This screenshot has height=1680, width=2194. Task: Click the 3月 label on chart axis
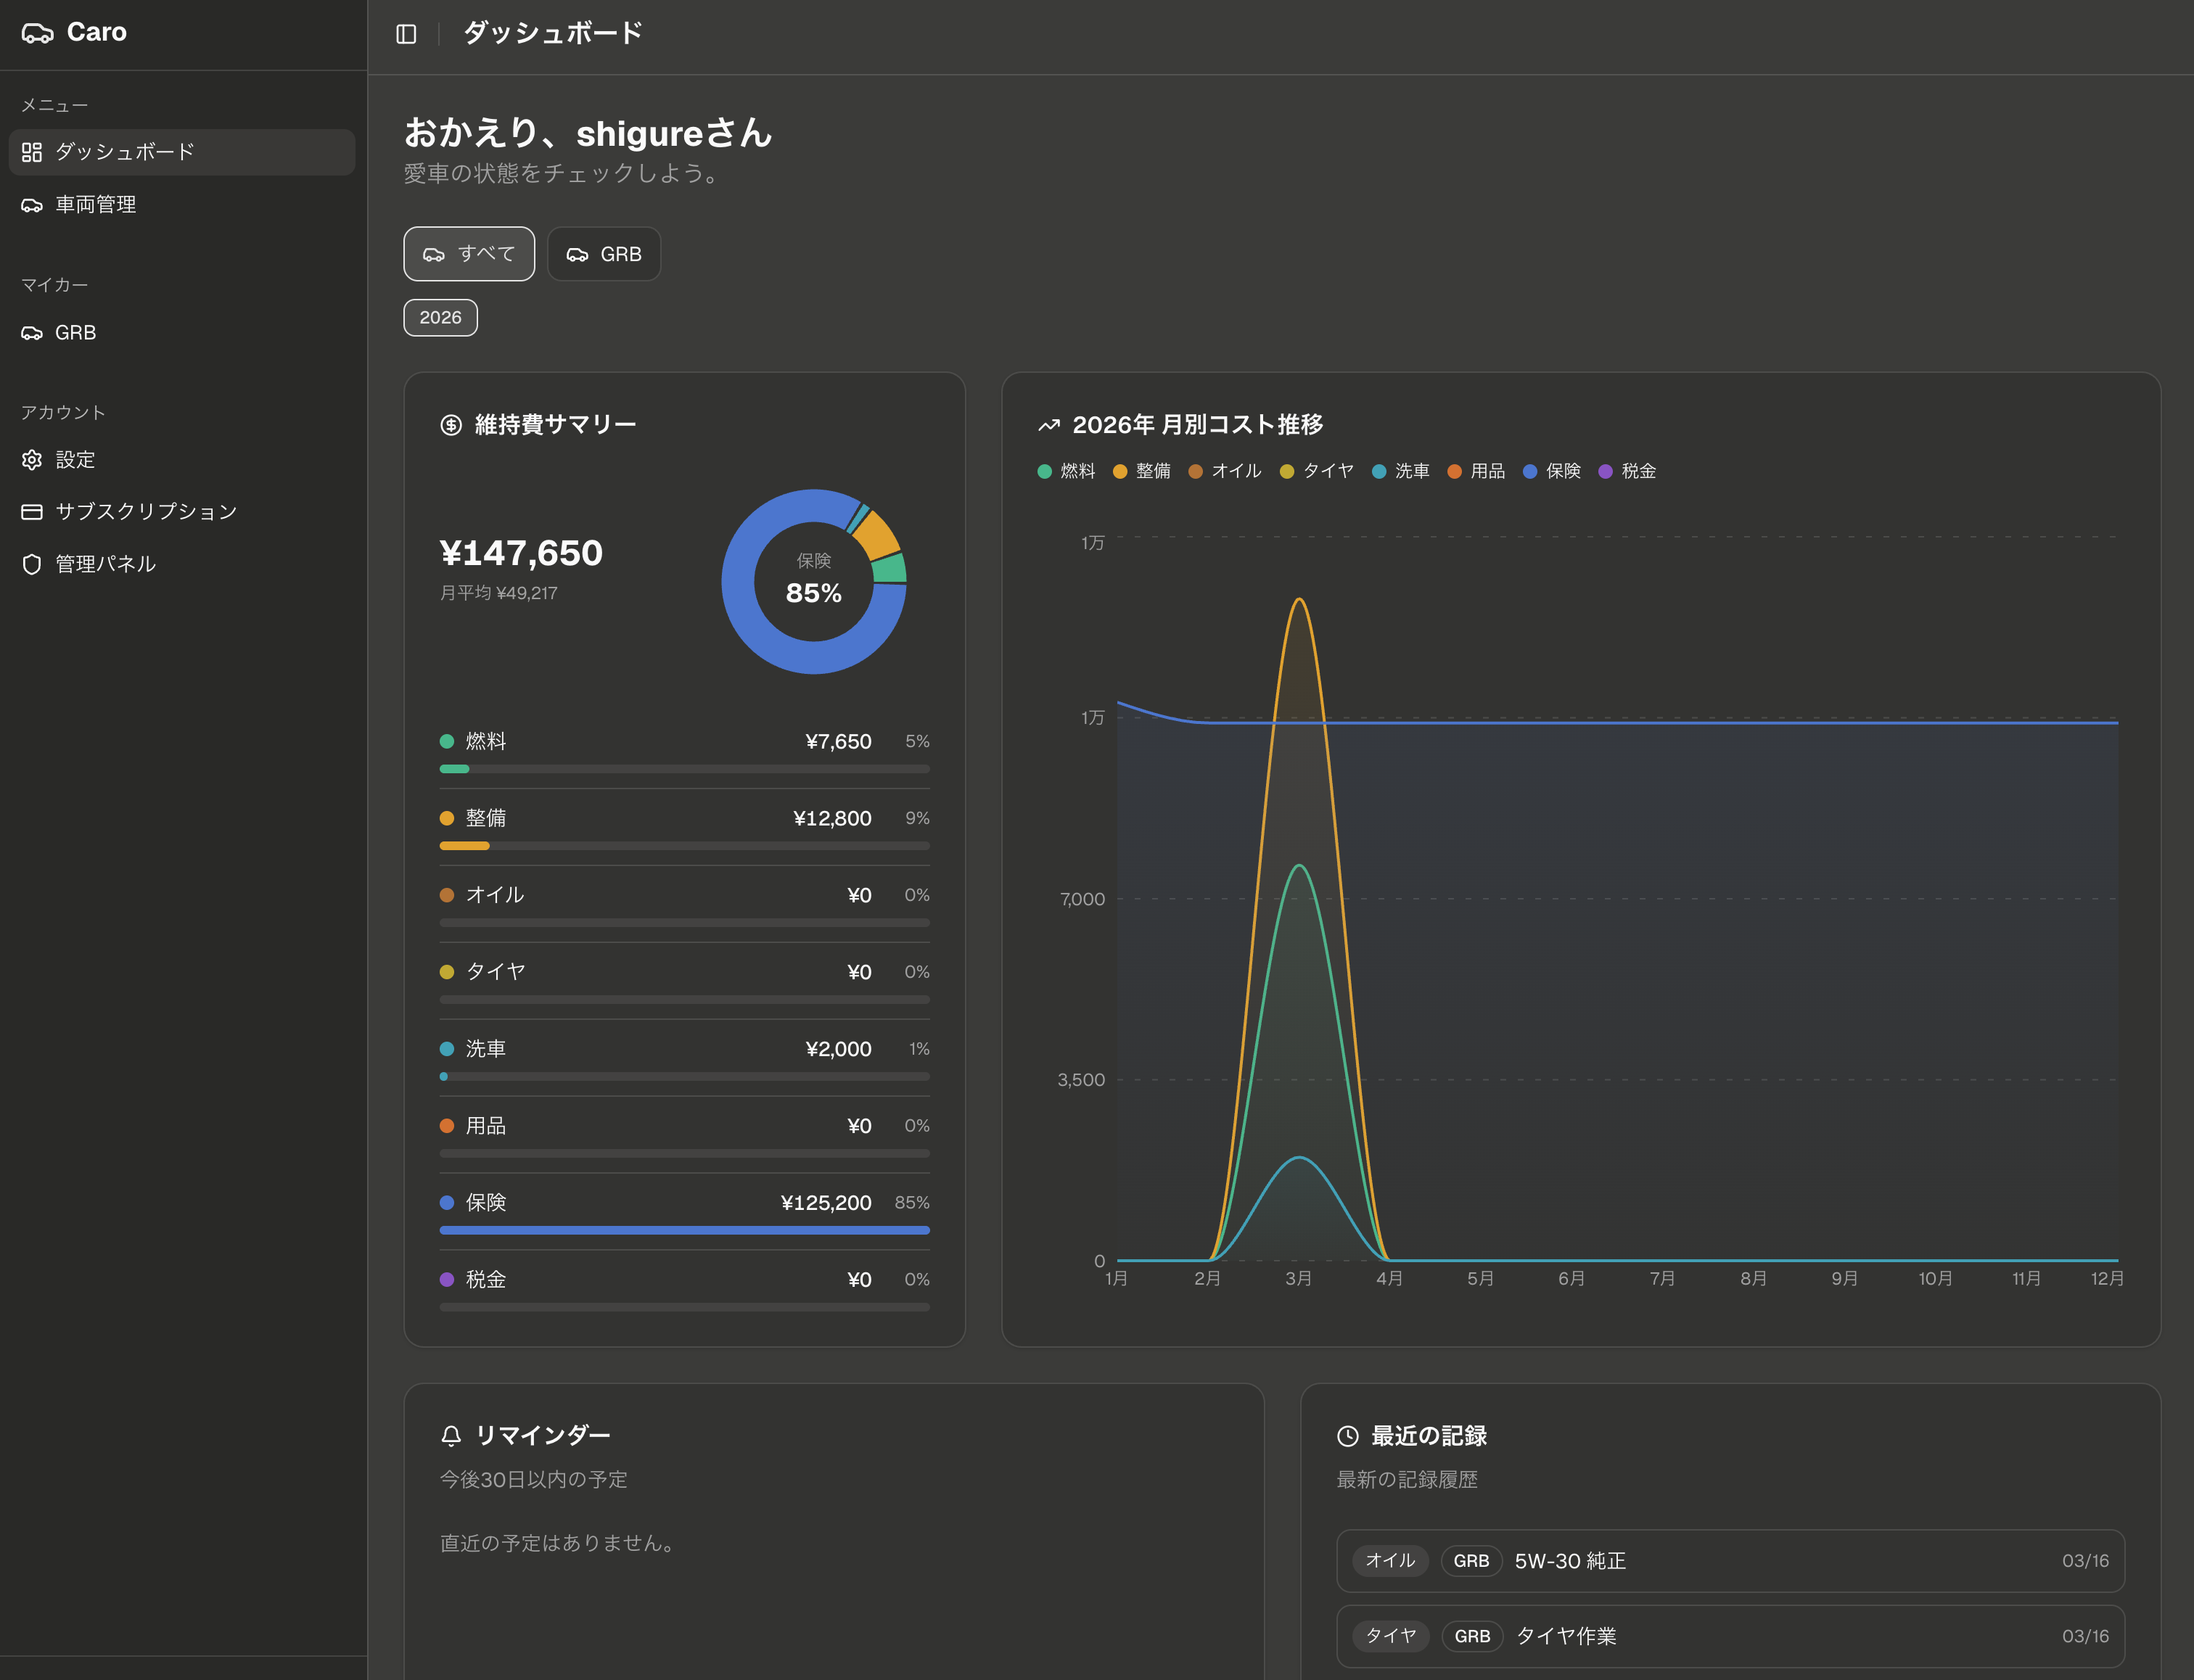tap(1298, 1279)
